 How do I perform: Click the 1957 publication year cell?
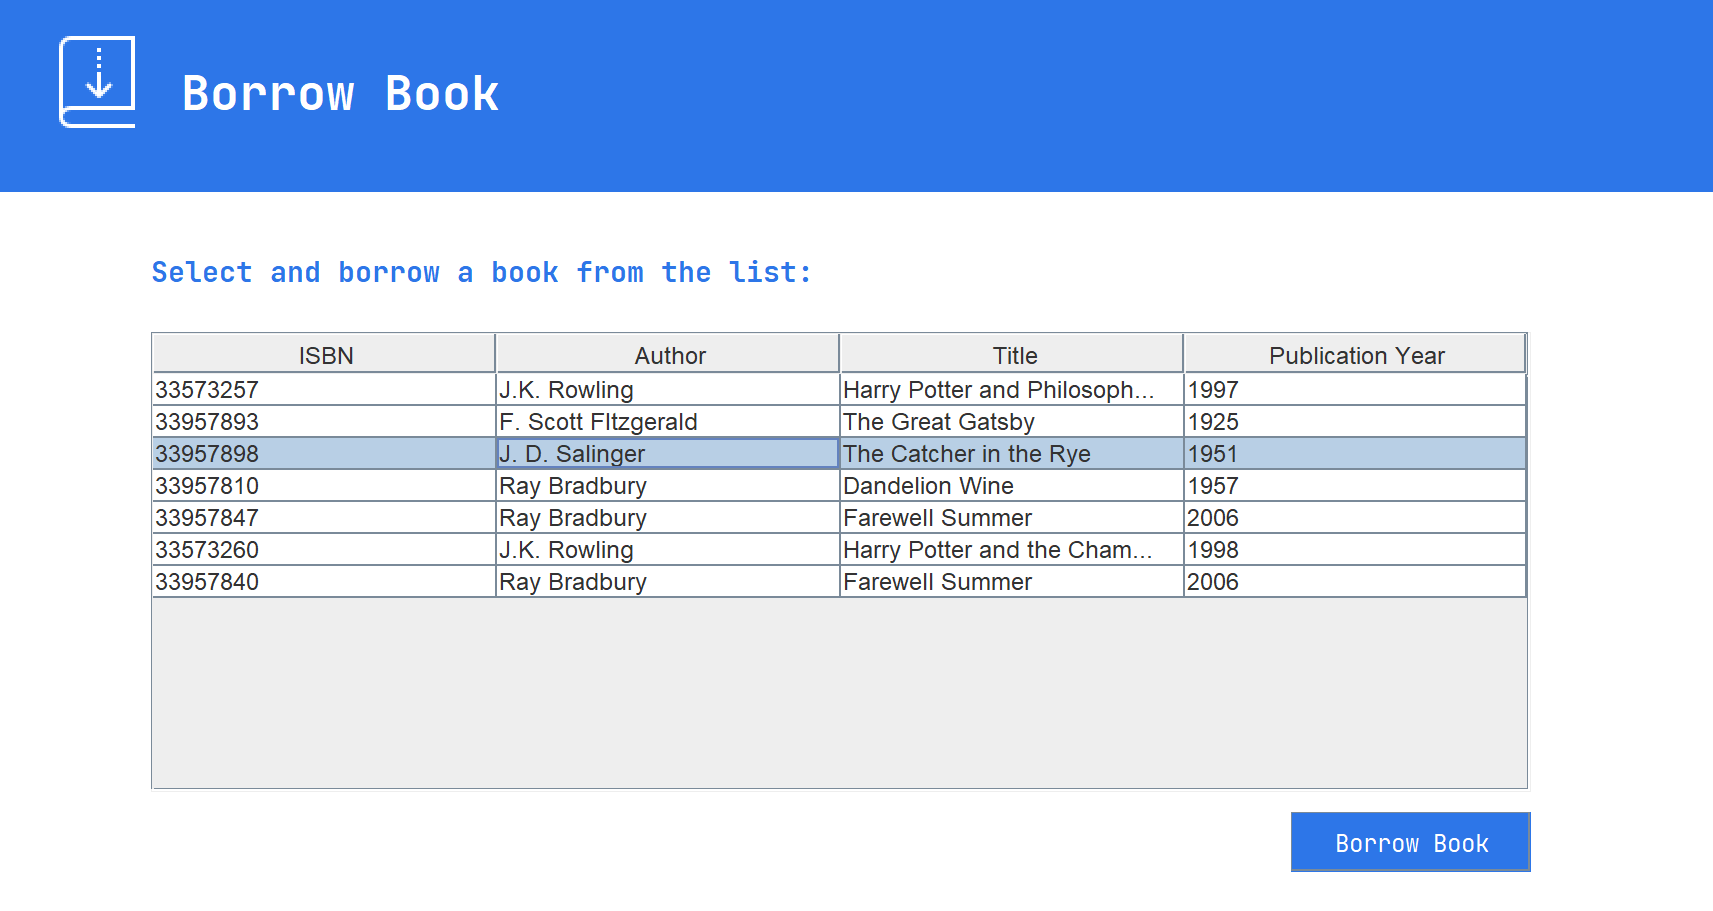pos(1355,485)
